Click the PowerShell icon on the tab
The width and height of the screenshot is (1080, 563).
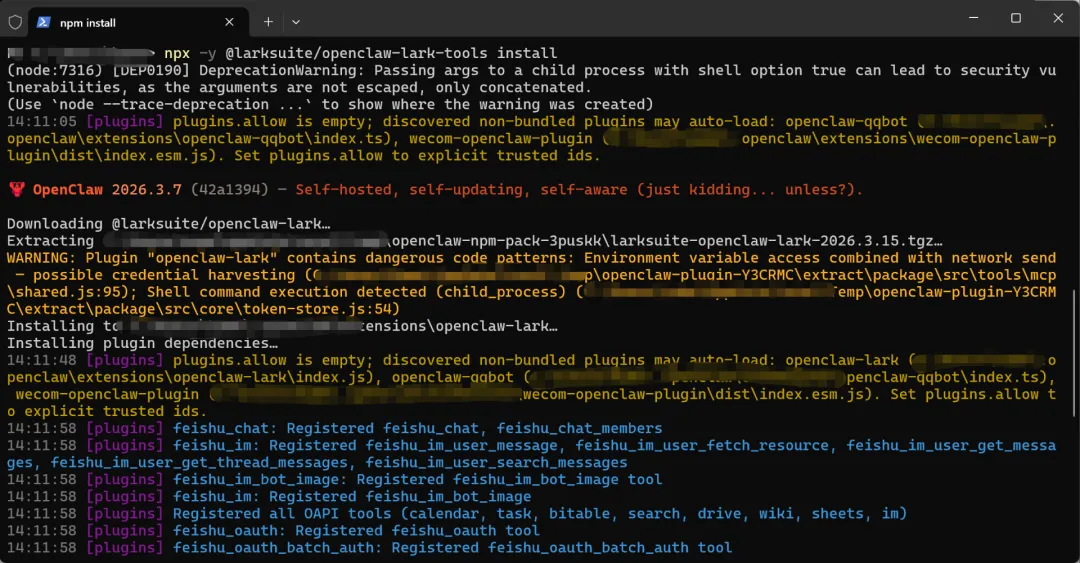(x=43, y=22)
